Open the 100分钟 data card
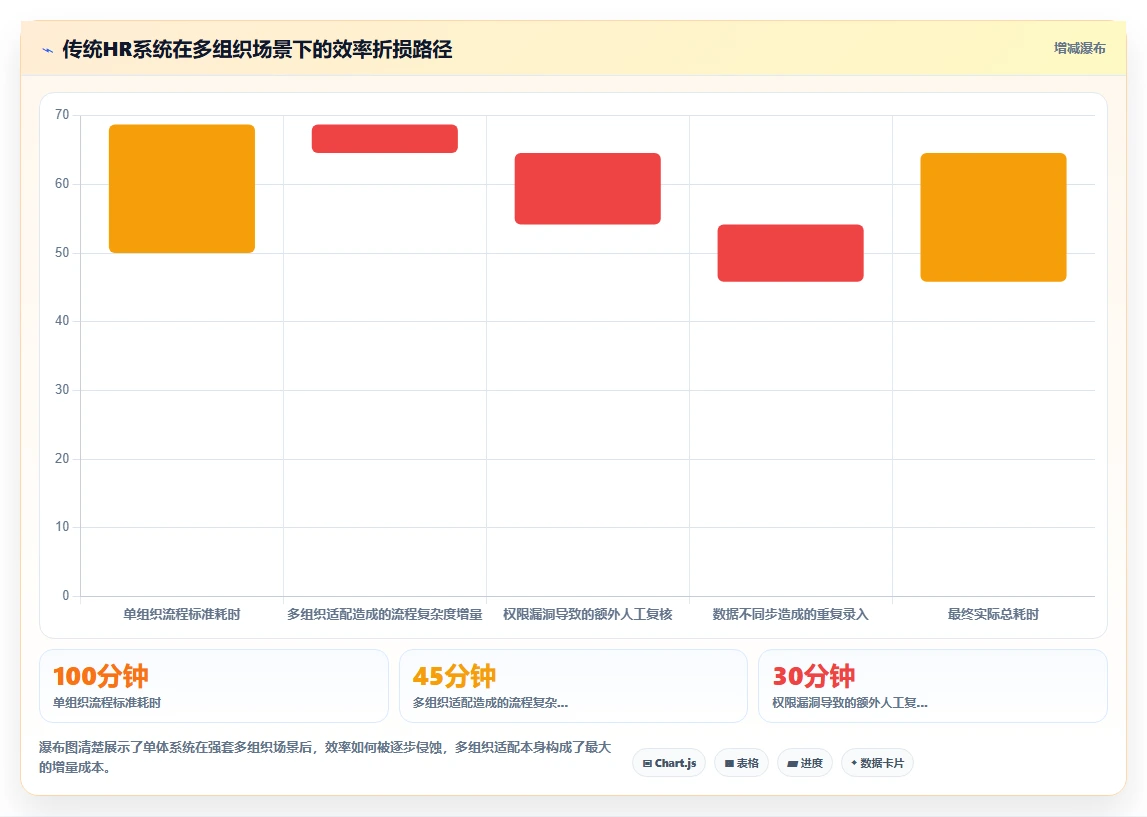The image size is (1147, 817). [x=214, y=686]
